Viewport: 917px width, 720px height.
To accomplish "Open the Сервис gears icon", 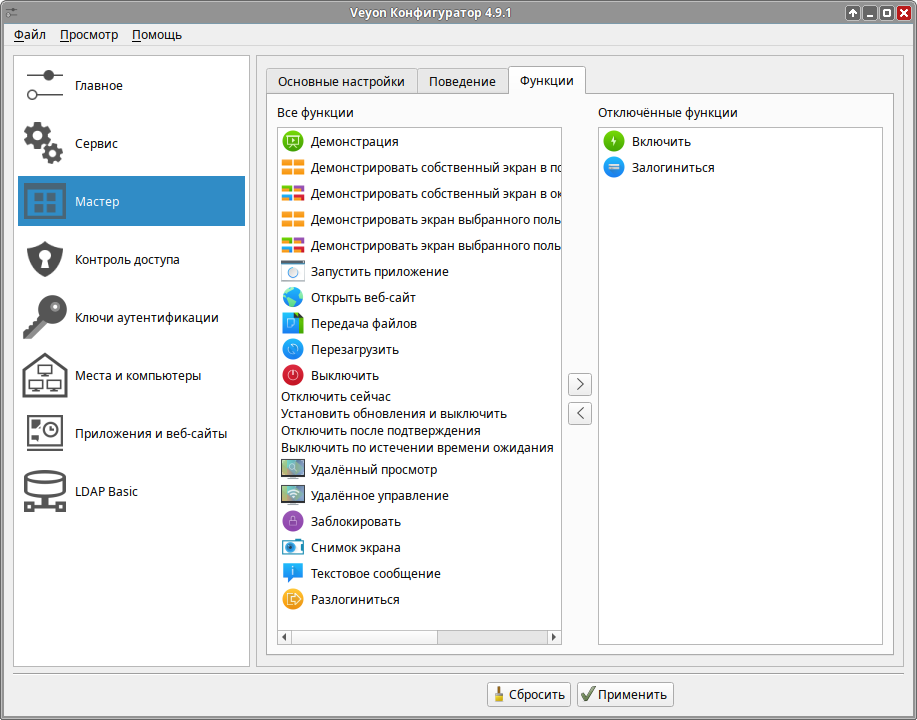I will click(44, 143).
